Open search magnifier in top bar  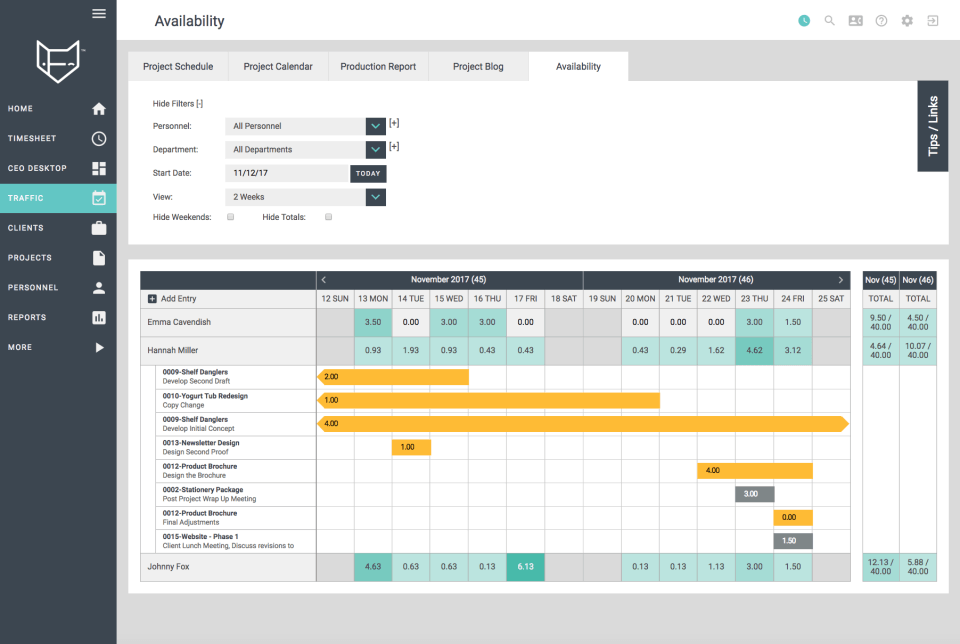pyautogui.click(x=830, y=21)
